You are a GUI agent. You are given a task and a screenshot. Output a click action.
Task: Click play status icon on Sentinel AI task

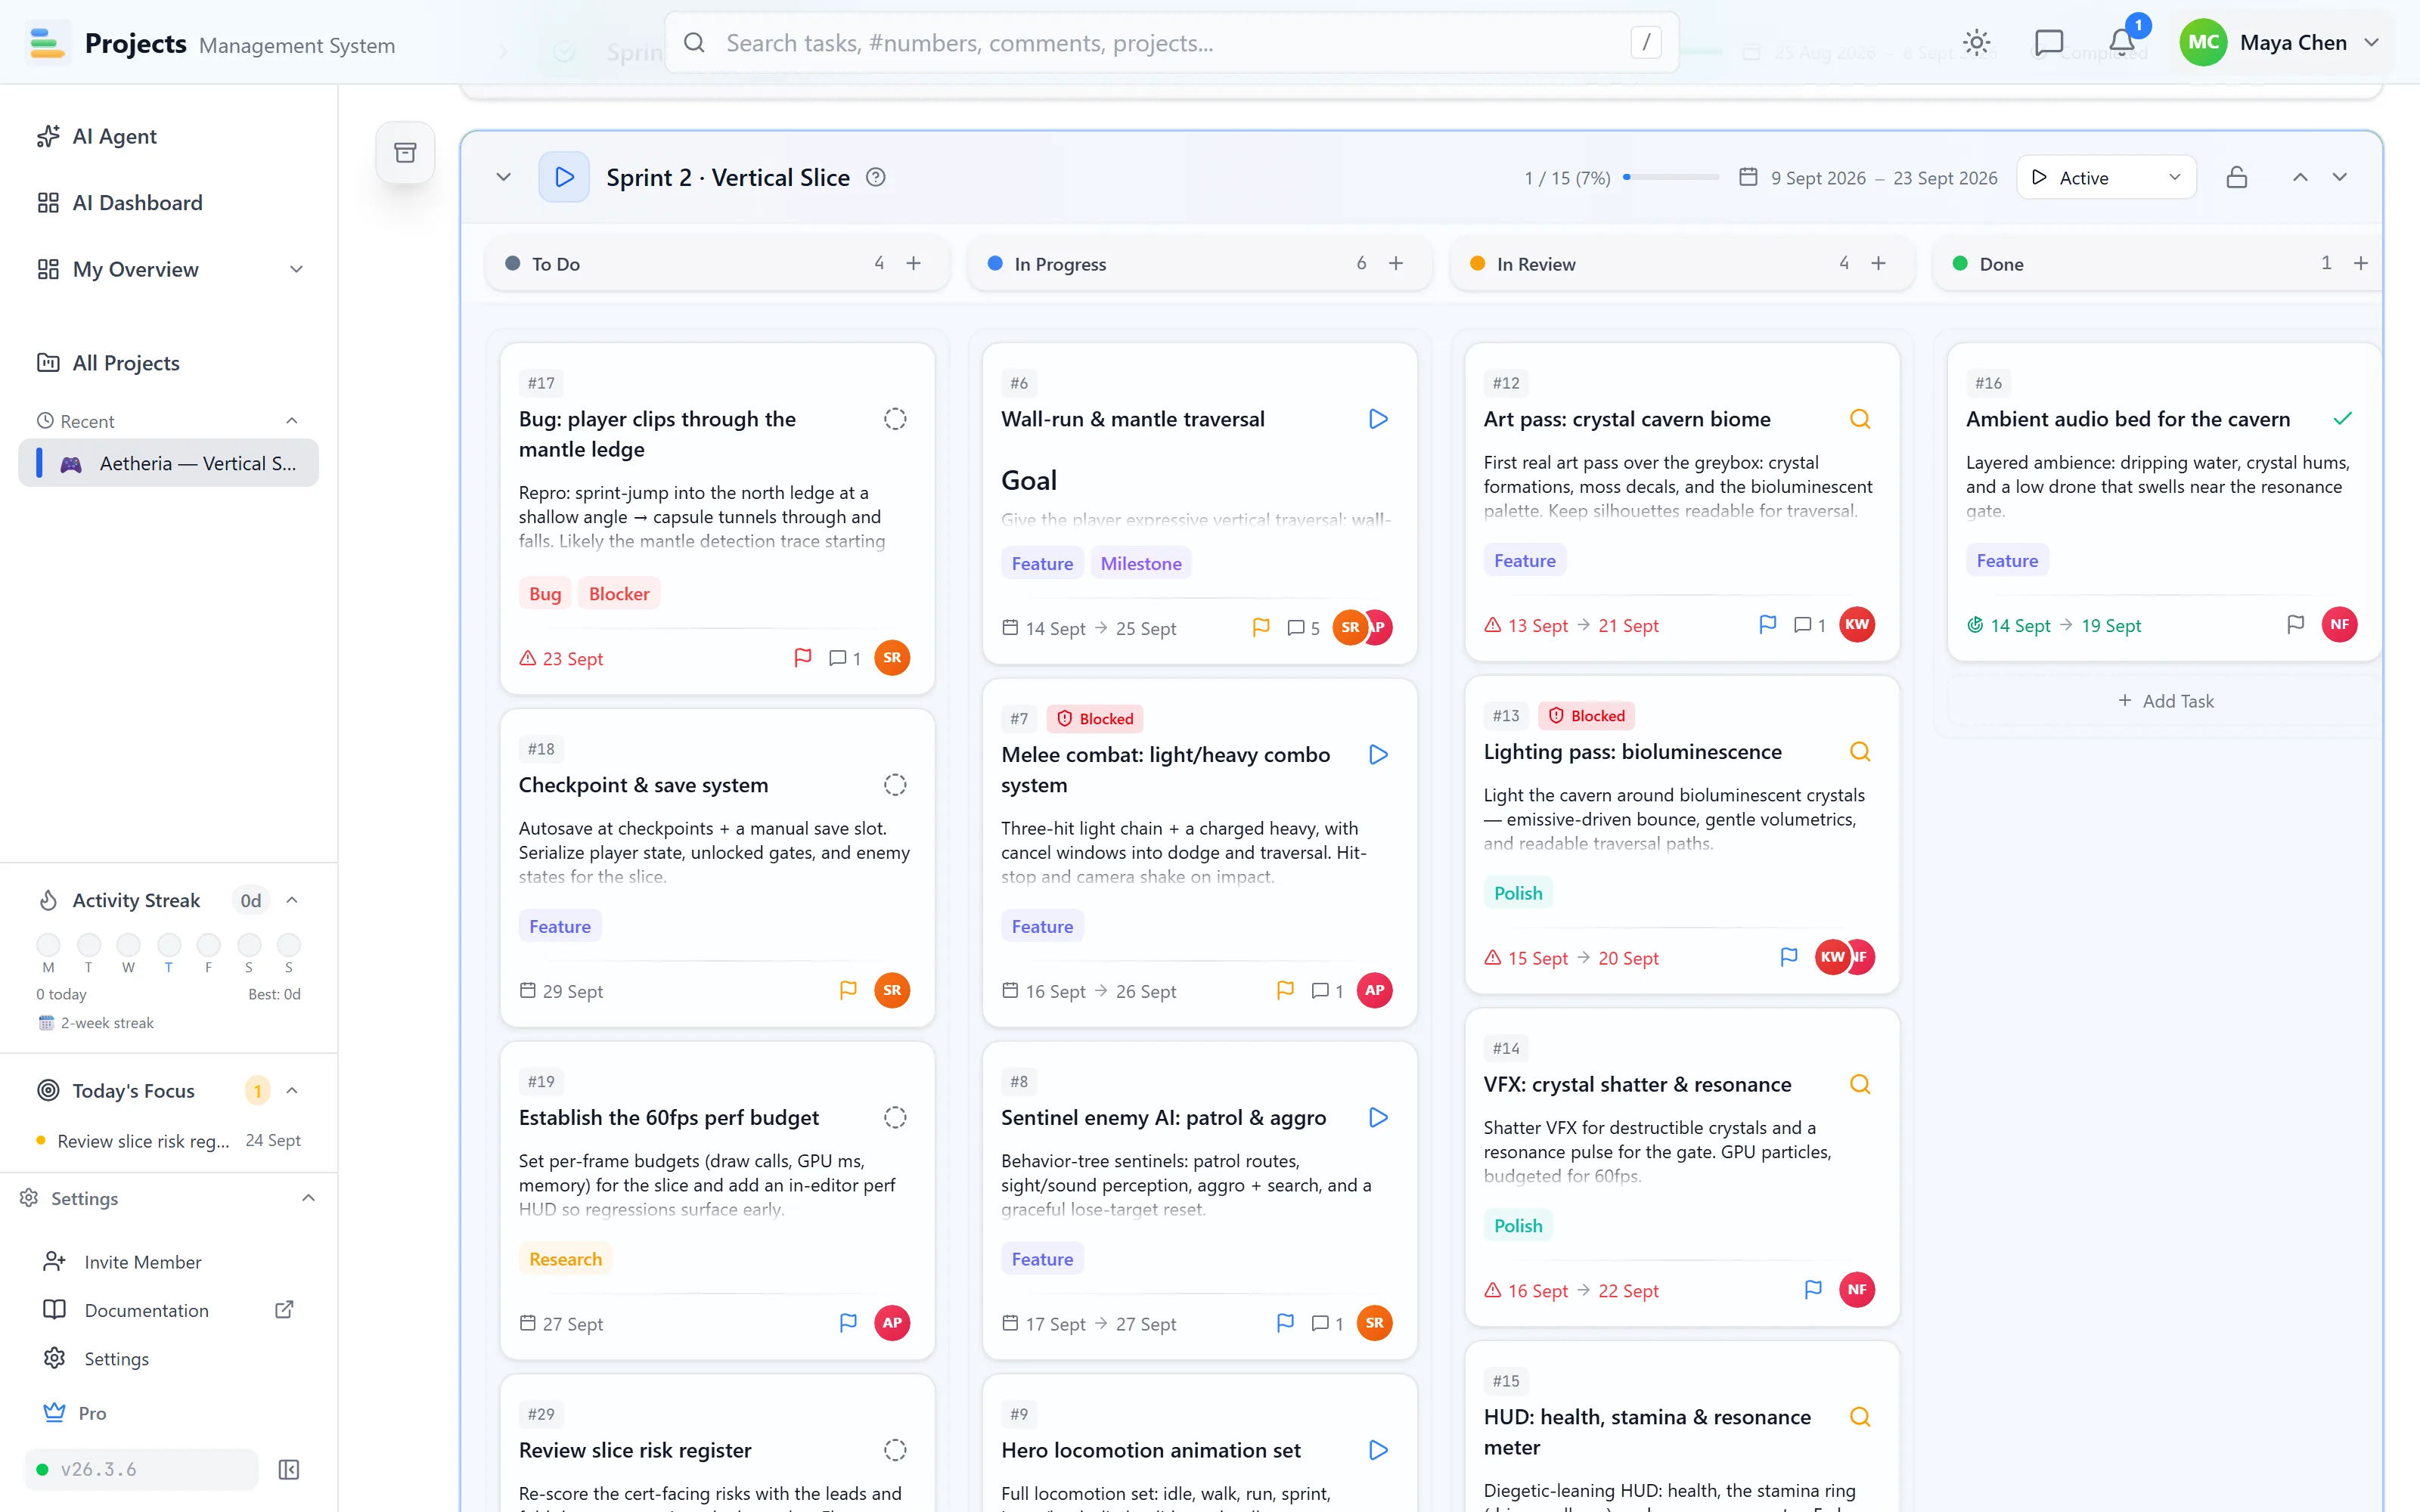[x=1378, y=1117]
